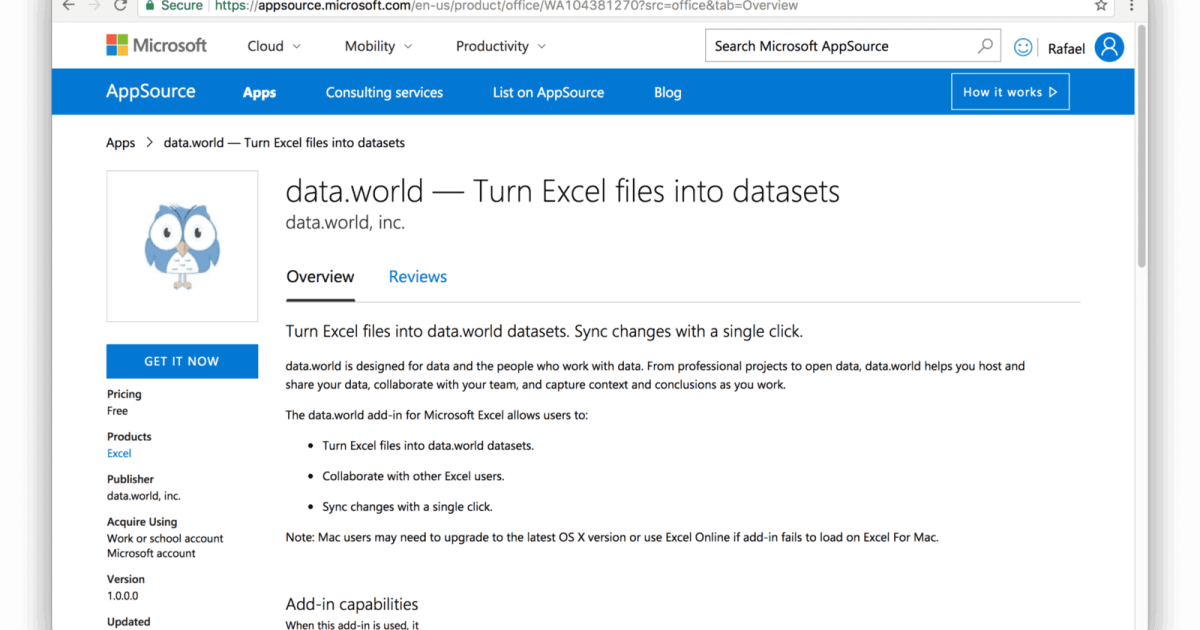Click the GET IT NOW button
Image resolution: width=1200 pixels, height=630 pixels.
coord(182,361)
